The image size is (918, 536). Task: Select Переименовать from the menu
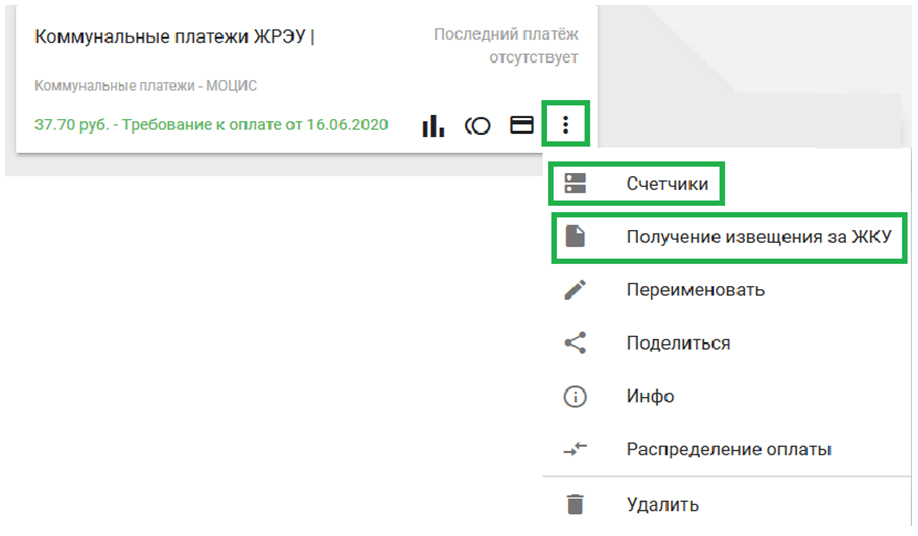click(x=695, y=290)
